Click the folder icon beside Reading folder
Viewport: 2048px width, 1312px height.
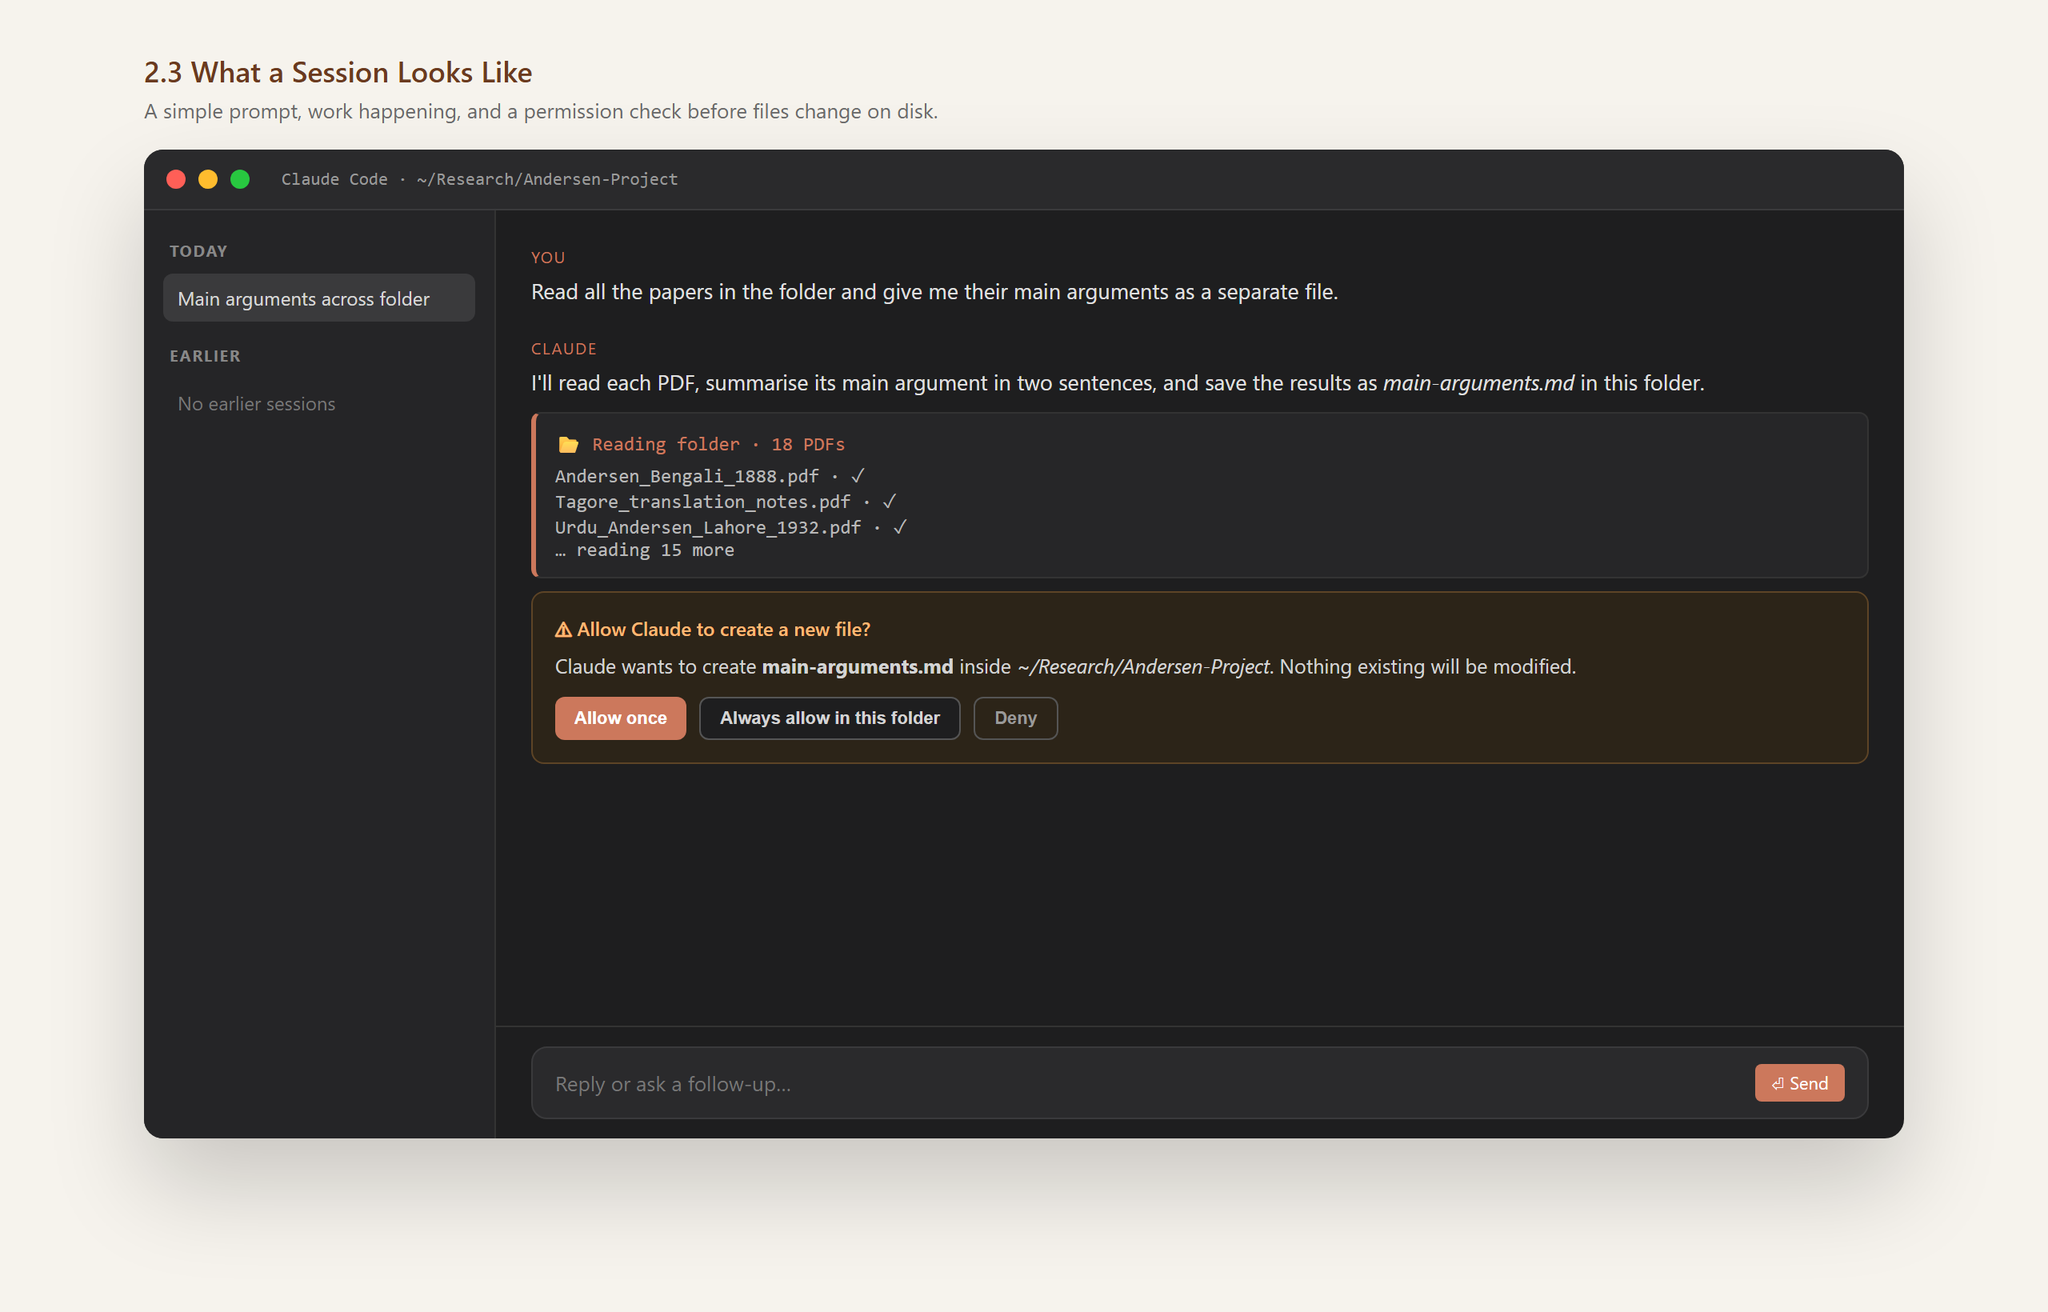568,444
